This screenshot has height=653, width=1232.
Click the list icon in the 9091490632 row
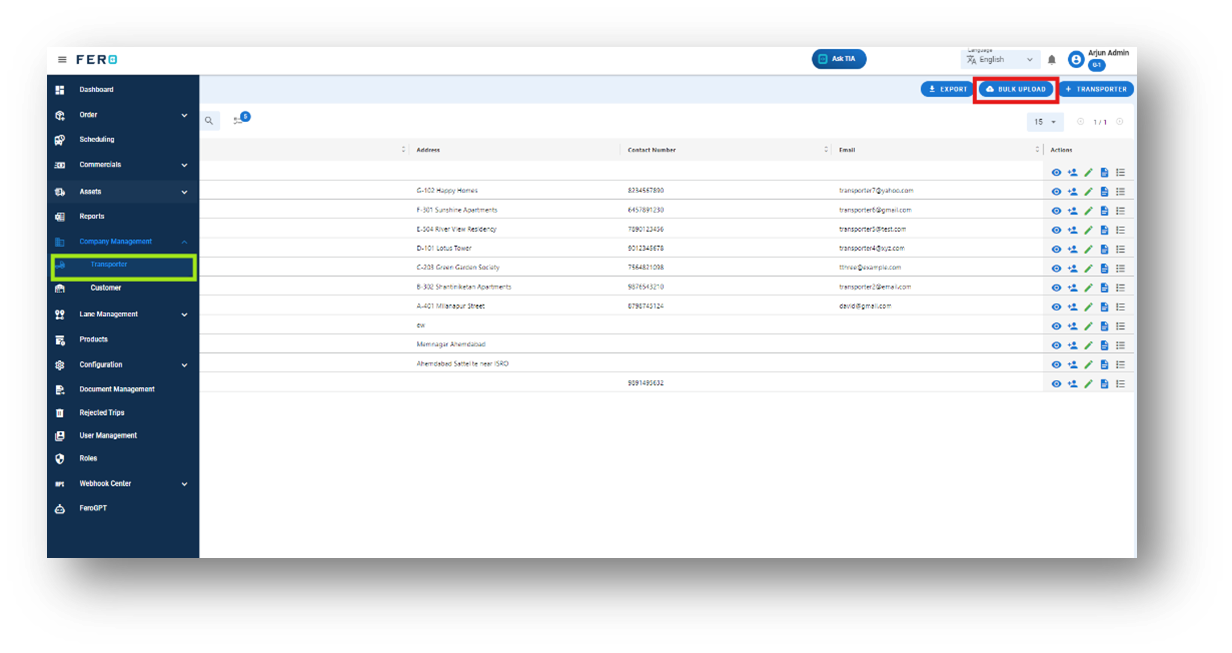click(1120, 384)
